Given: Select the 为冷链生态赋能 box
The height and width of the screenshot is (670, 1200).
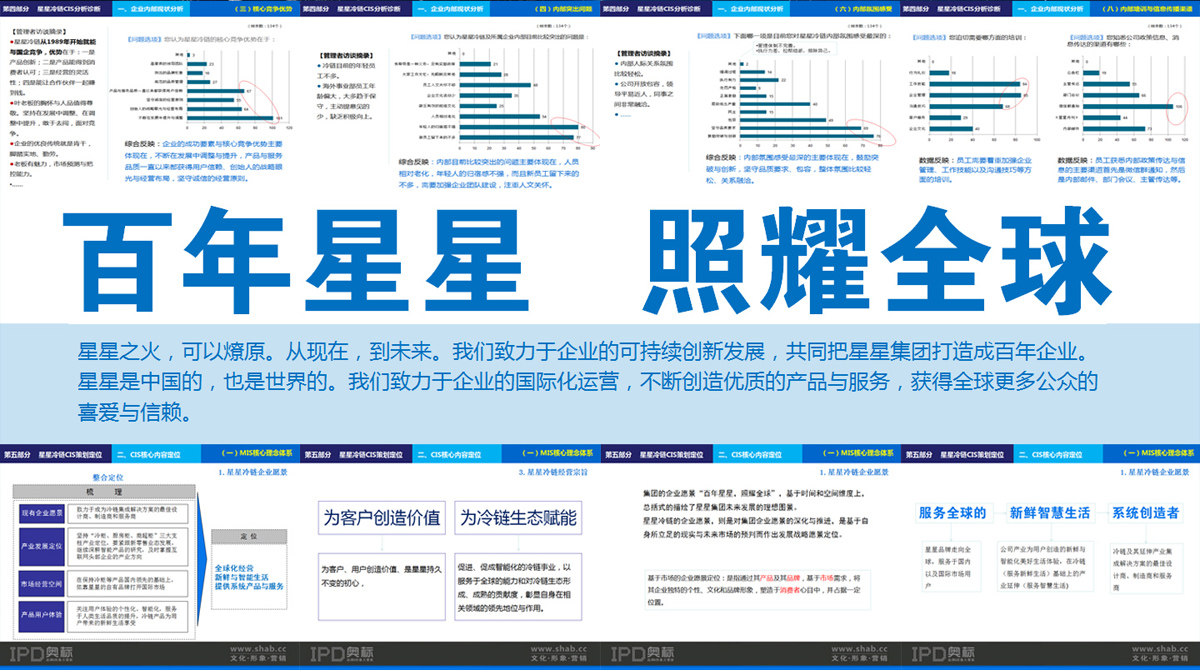Looking at the screenshot, I should coord(518,518).
